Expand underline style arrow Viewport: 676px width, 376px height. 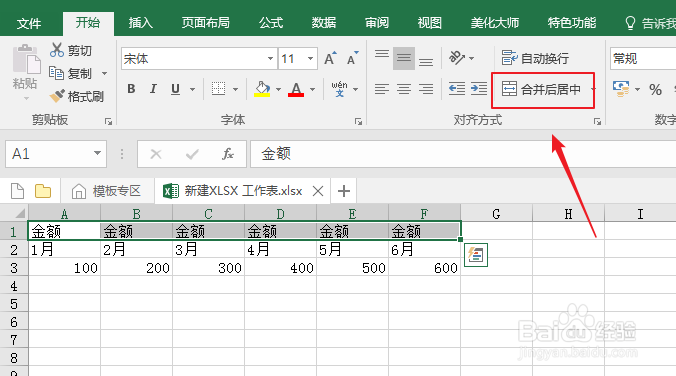coord(192,89)
